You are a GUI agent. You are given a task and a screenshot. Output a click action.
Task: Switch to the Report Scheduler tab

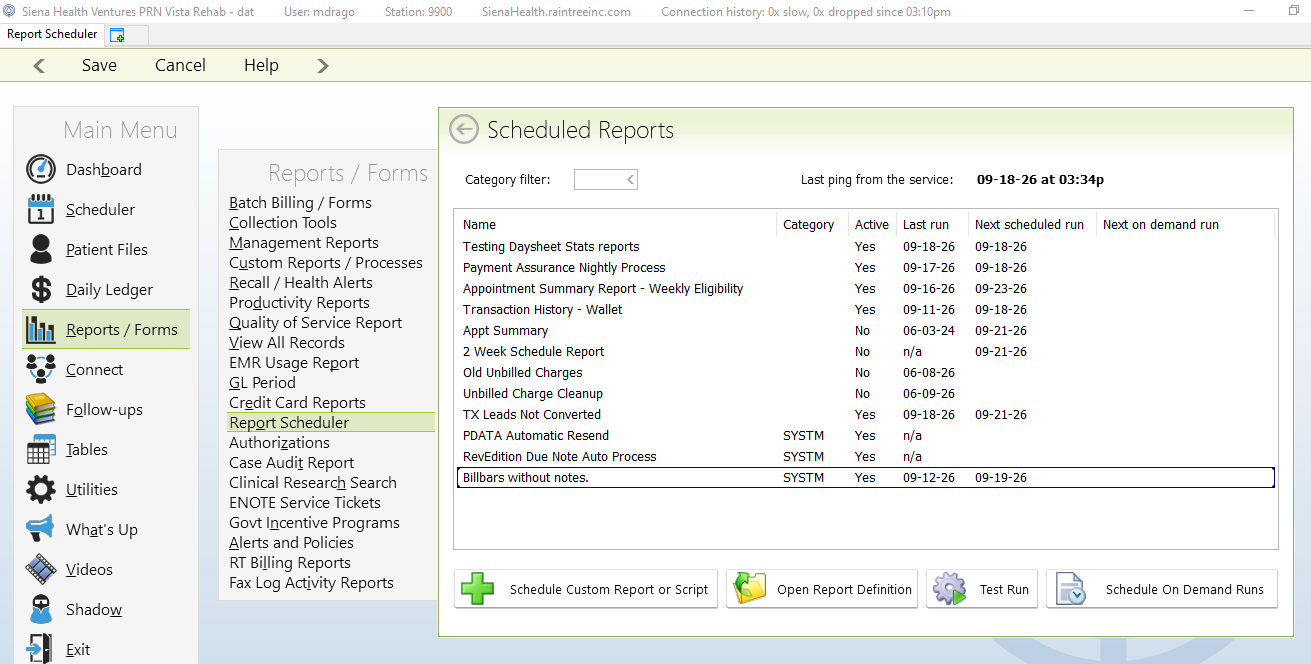click(x=52, y=34)
